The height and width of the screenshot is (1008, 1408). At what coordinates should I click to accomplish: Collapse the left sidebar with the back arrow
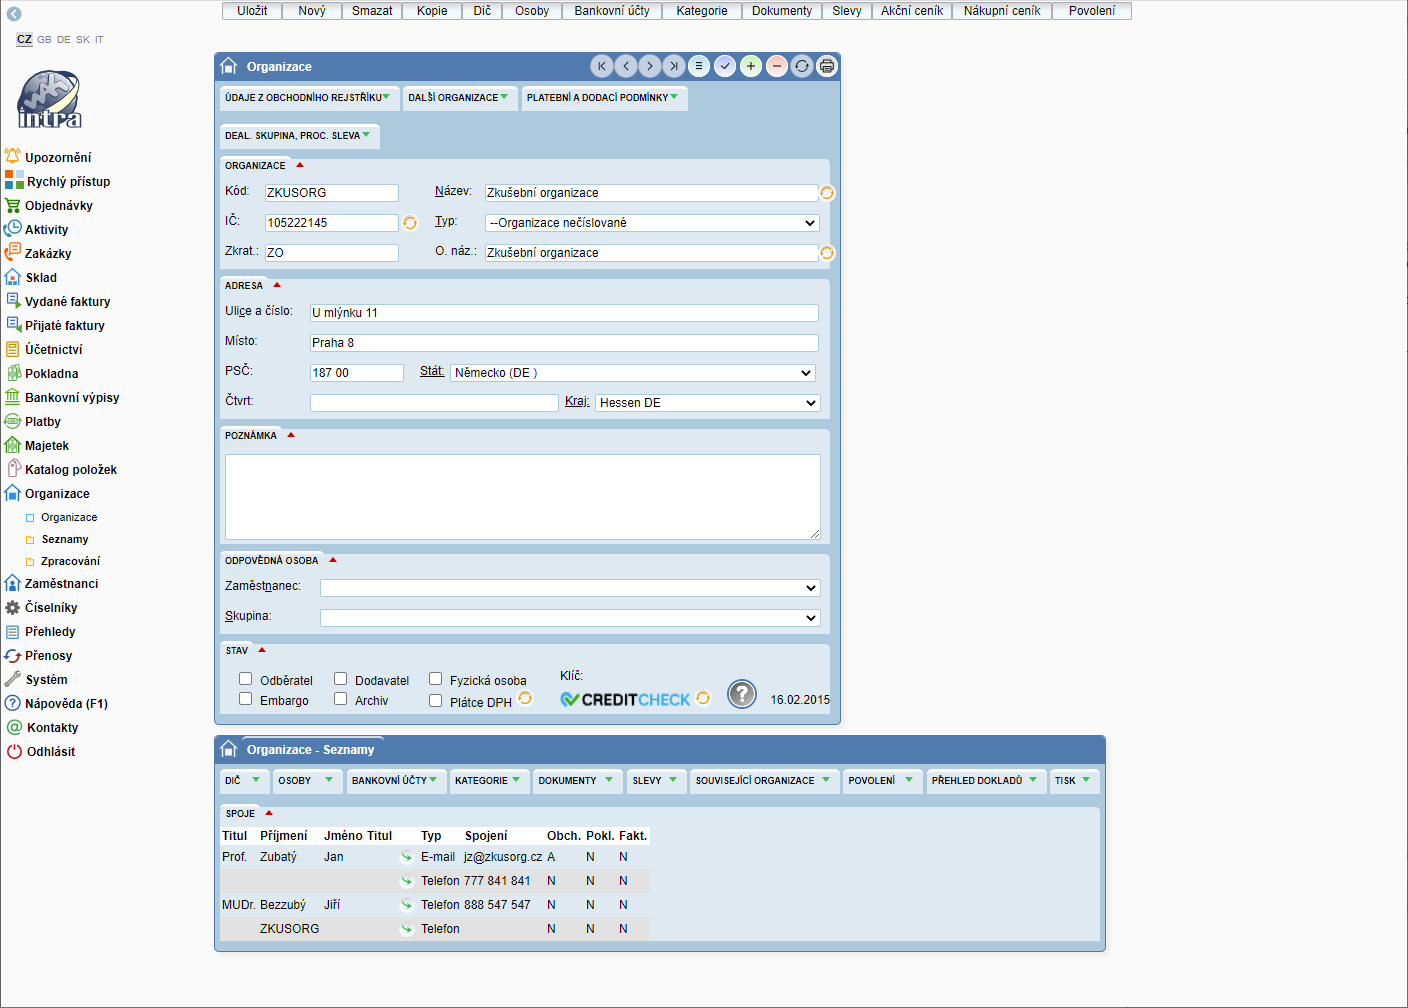click(x=14, y=14)
